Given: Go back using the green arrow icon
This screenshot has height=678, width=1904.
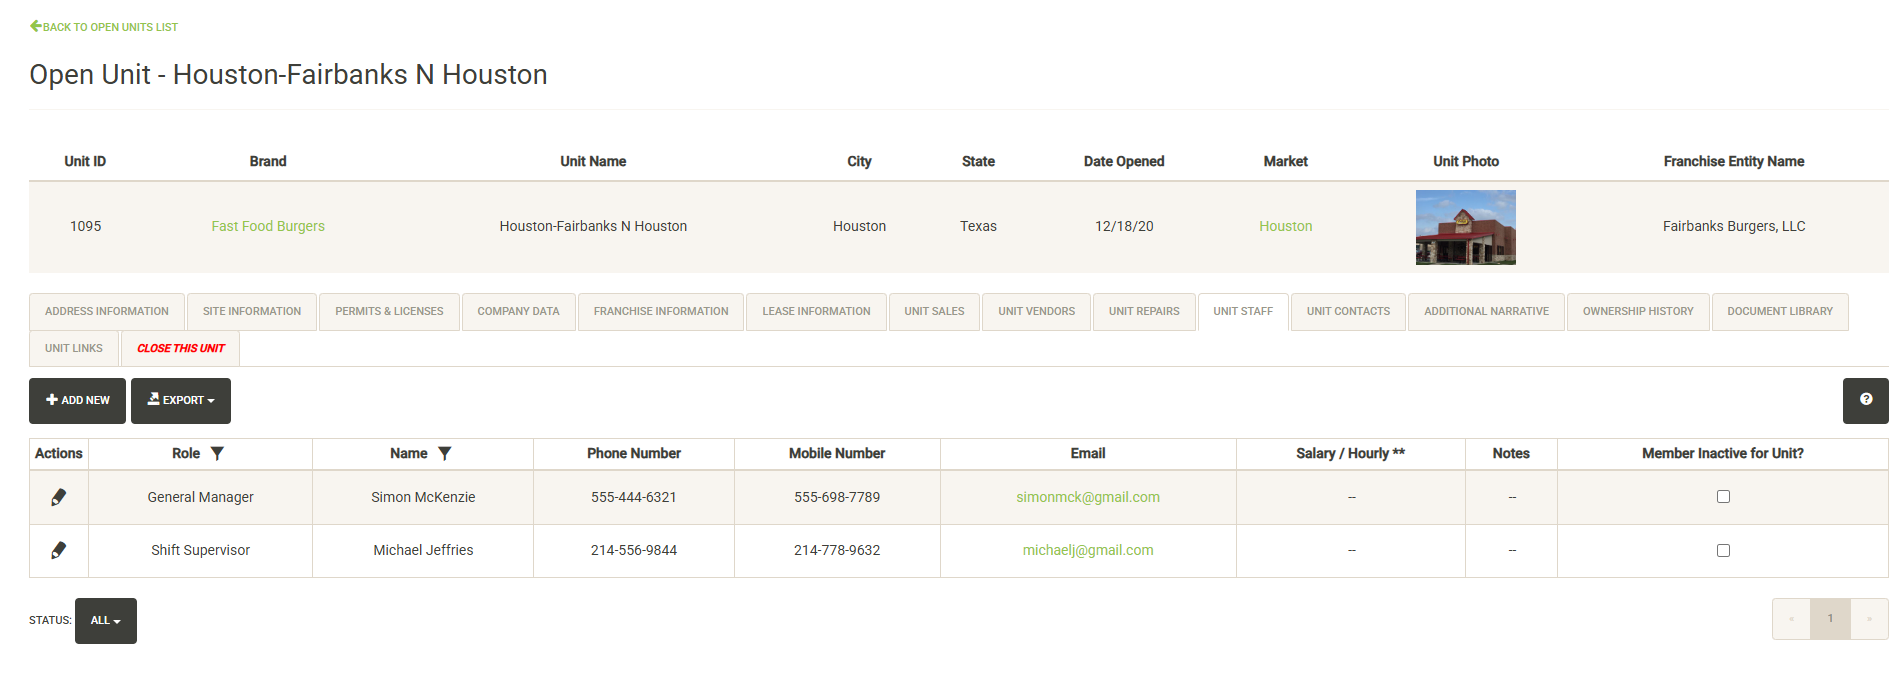Looking at the screenshot, I should click(36, 26).
